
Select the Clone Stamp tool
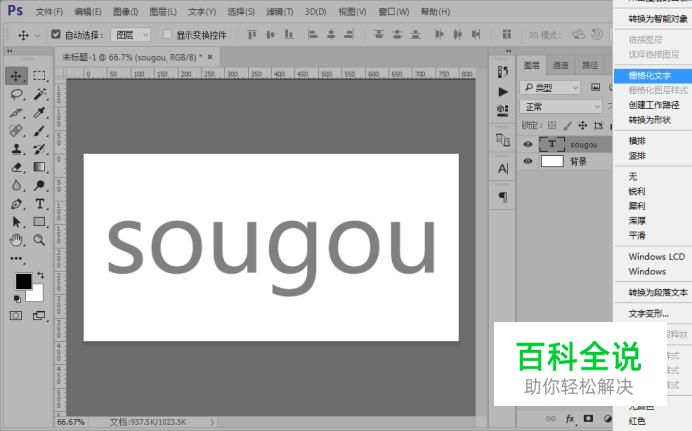[16, 149]
